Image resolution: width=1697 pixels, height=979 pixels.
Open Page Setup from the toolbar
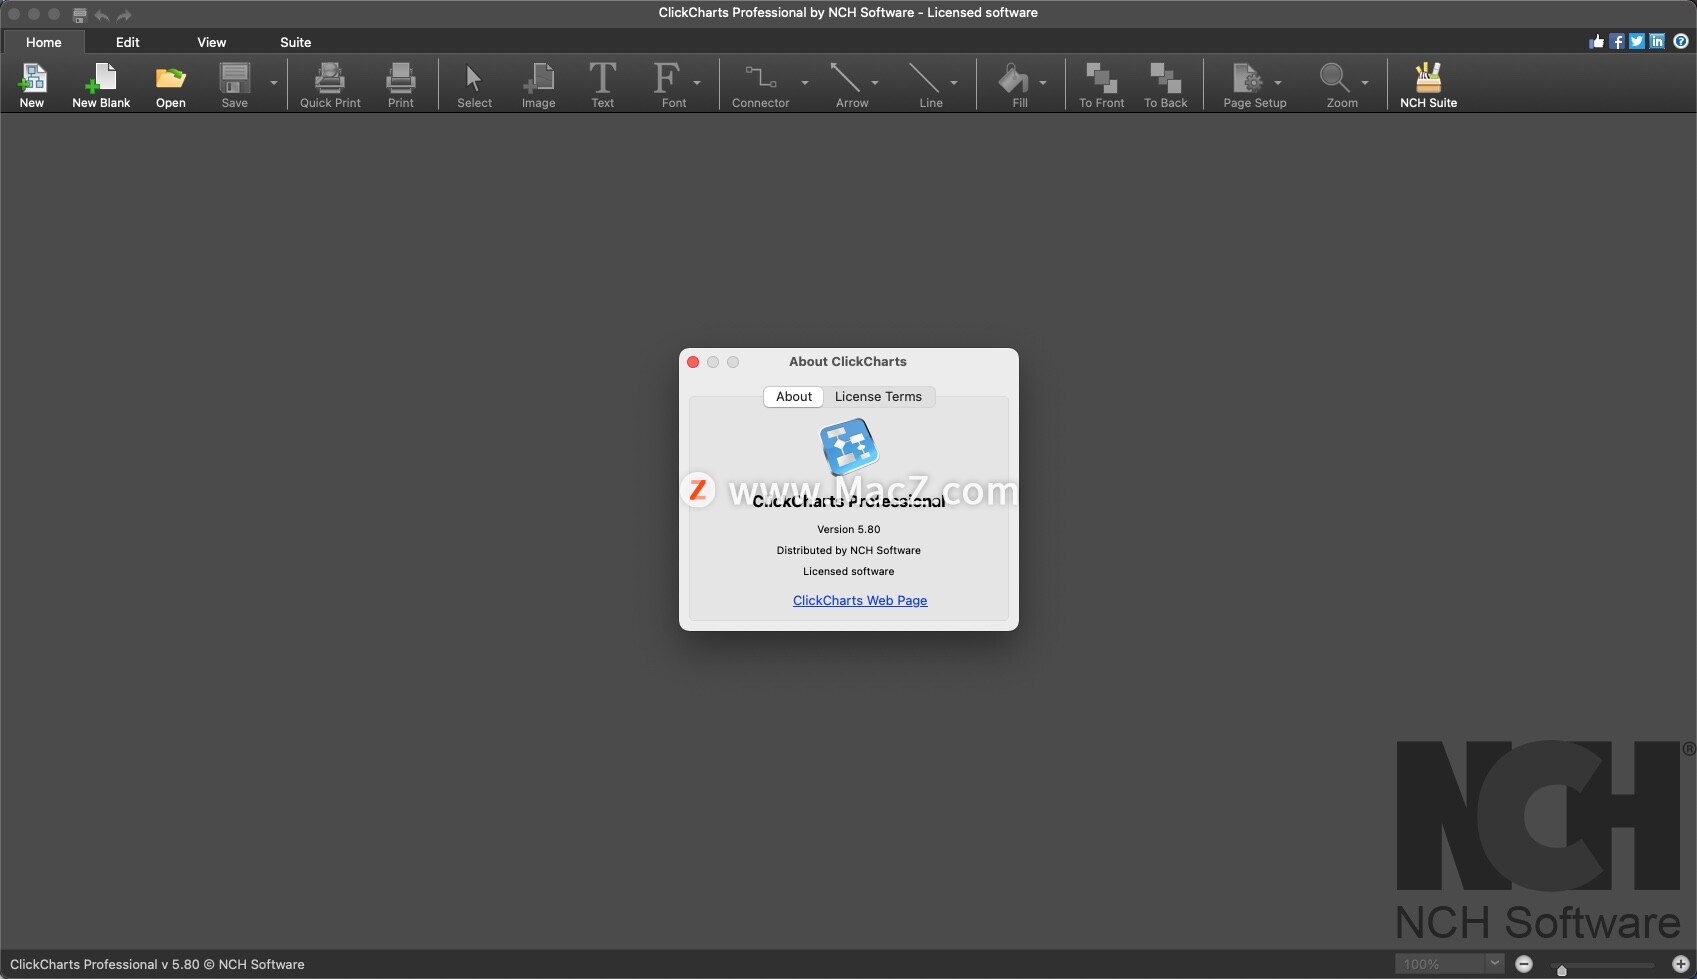pyautogui.click(x=1248, y=78)
